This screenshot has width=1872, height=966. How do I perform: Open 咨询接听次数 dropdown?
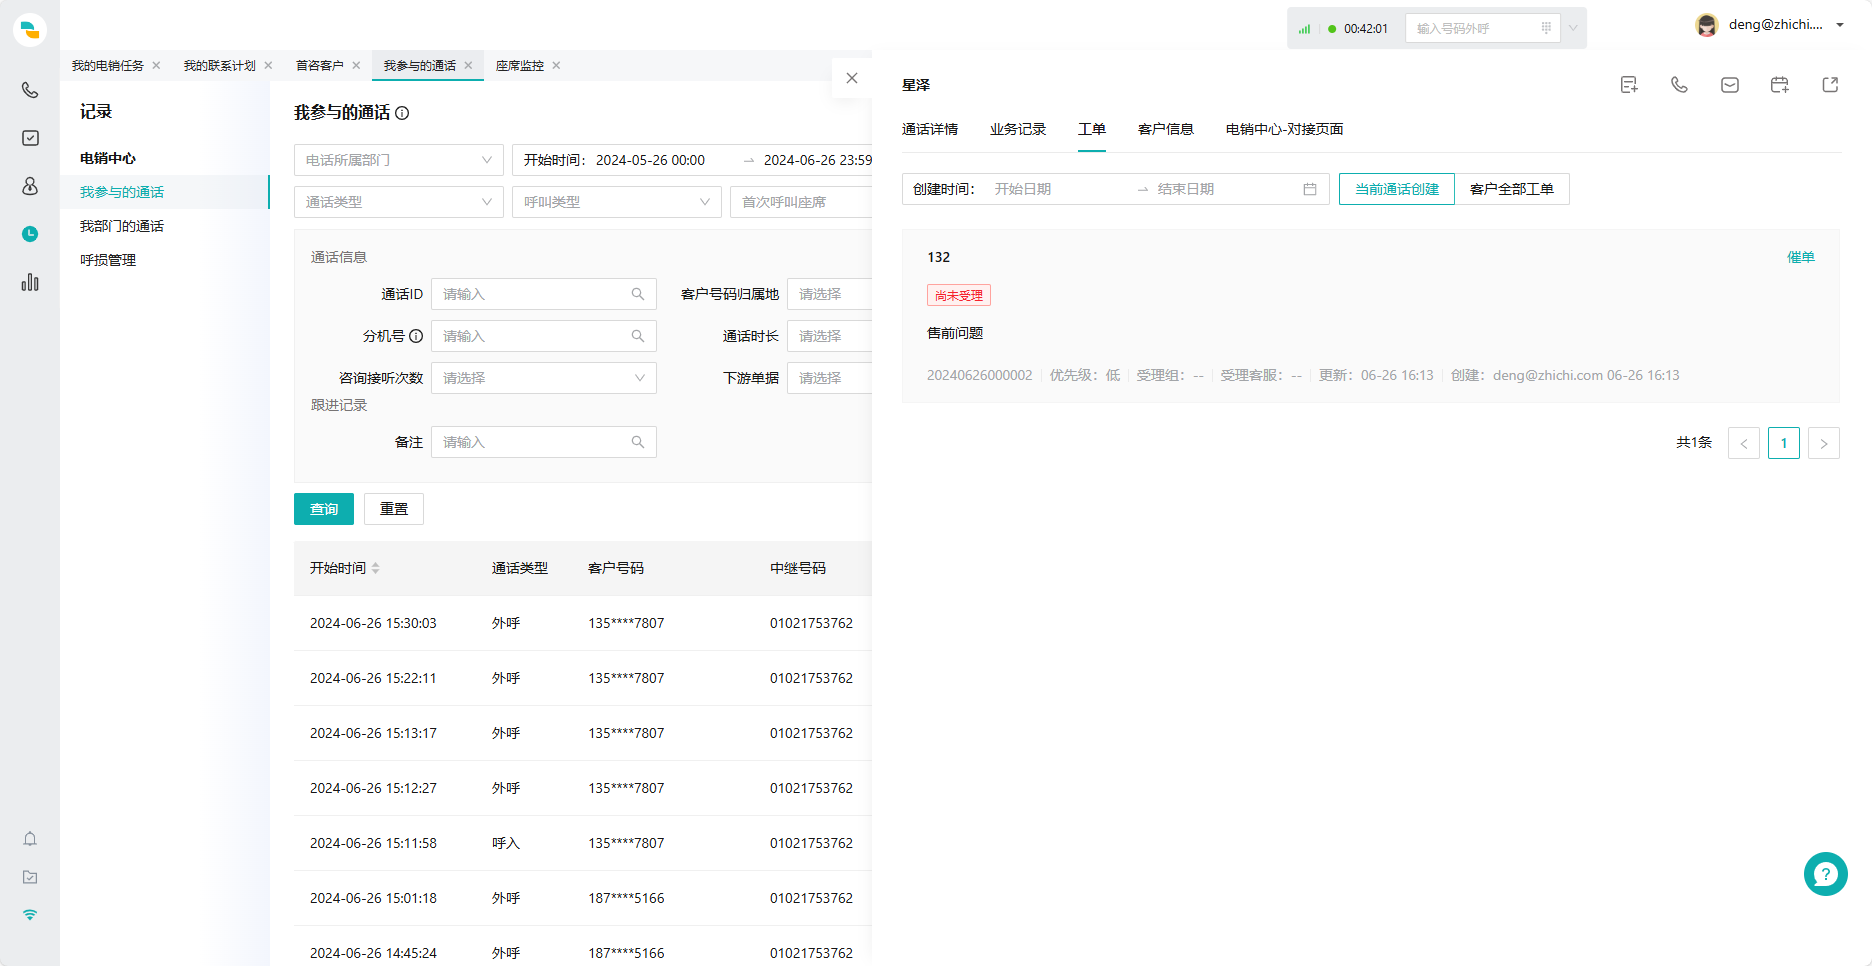[544, 378]
